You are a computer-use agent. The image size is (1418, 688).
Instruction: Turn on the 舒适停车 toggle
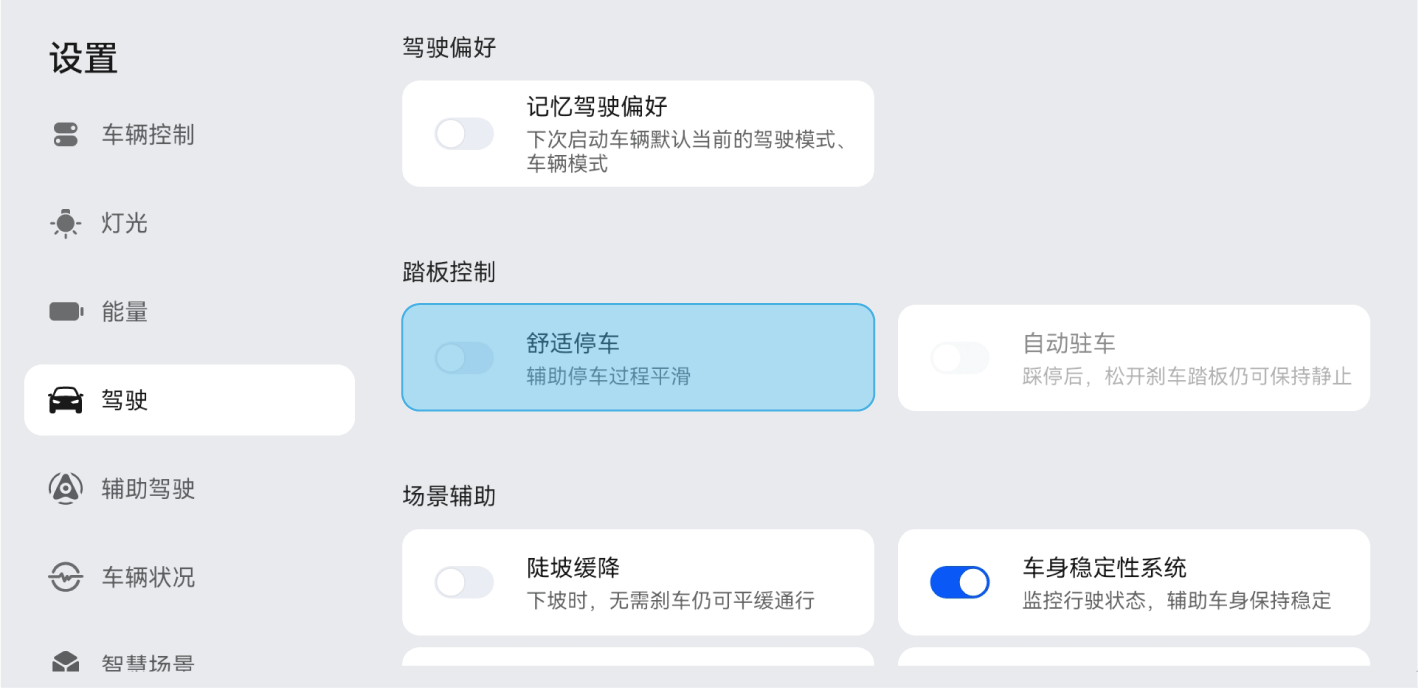coord(464,358)
